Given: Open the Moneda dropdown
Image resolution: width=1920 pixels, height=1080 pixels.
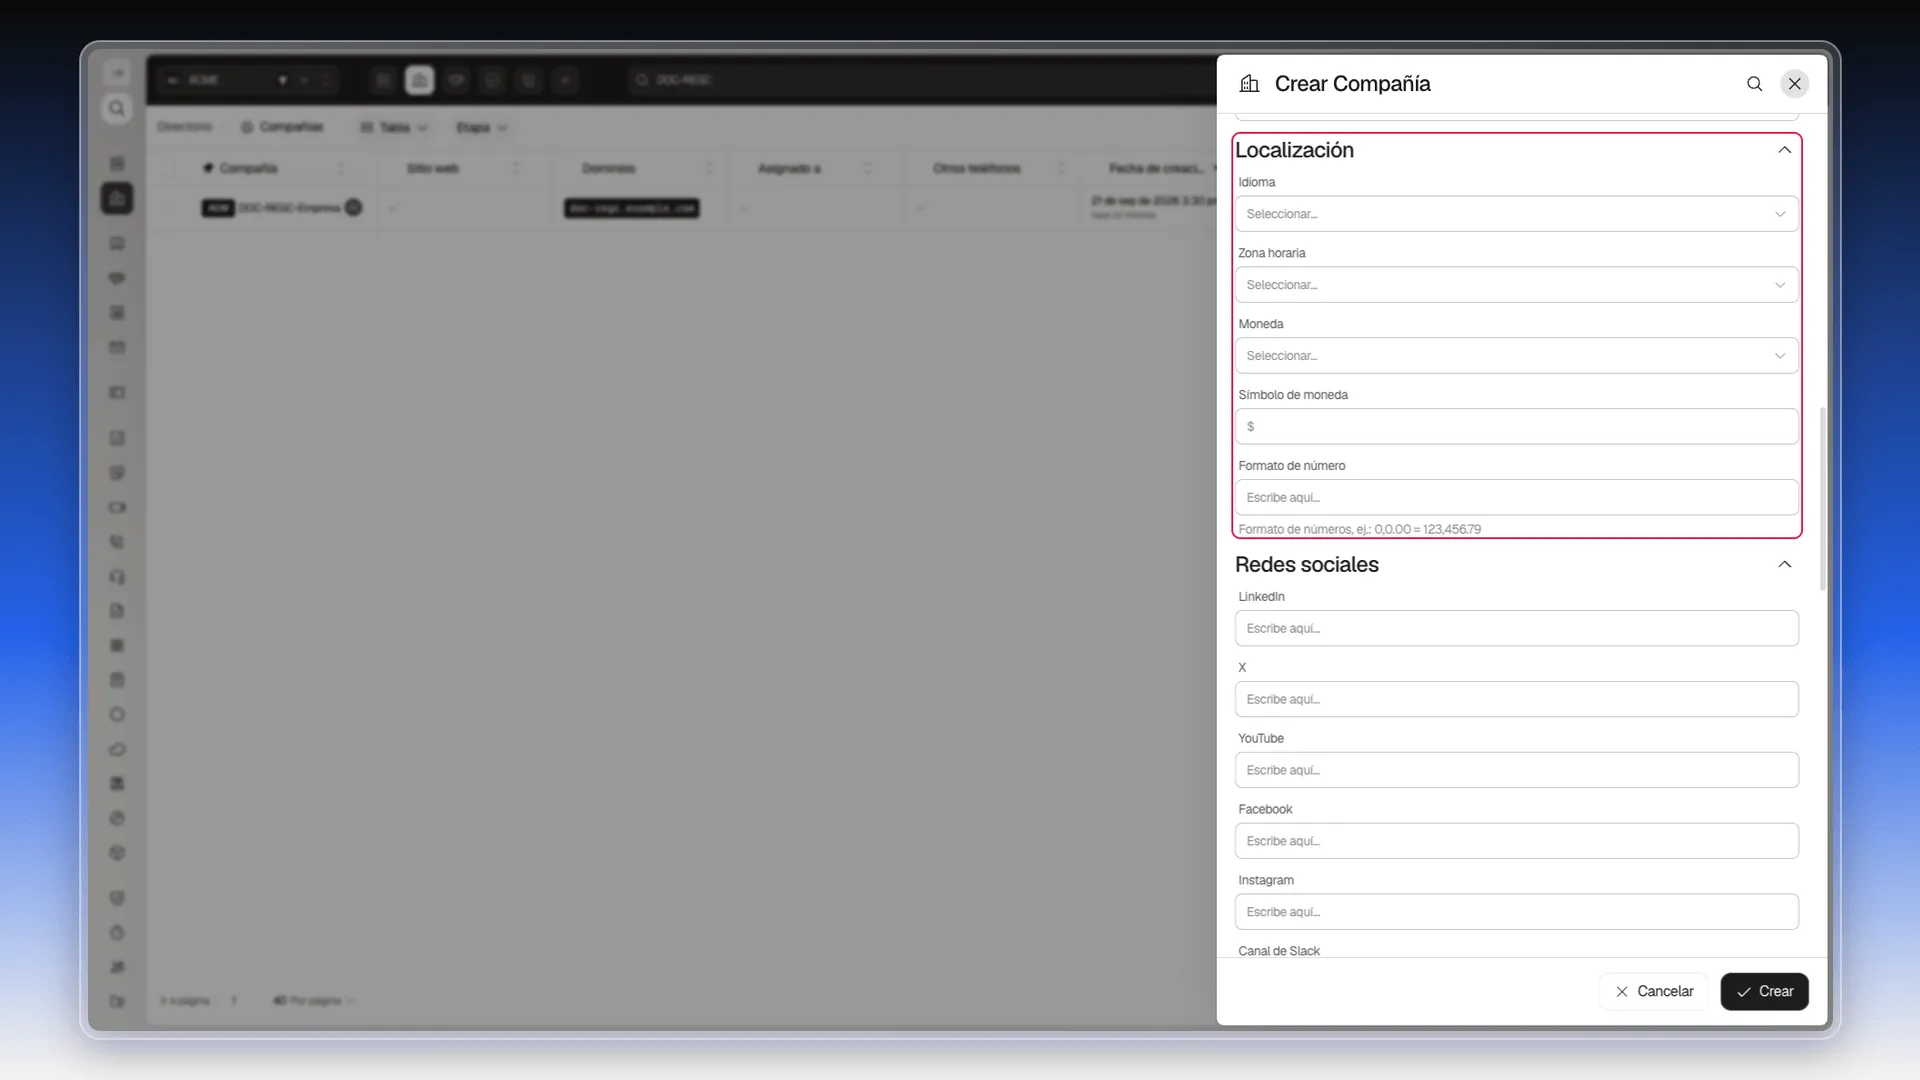Looking at the screenshot, I should pyautogui.click(x=1516, y=356).
